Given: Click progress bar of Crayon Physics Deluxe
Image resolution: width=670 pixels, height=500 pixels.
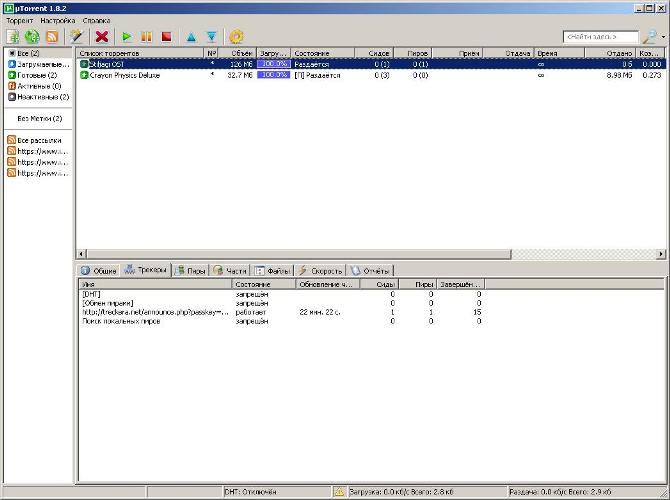Looking at the screenshot, I should (273, 75).
